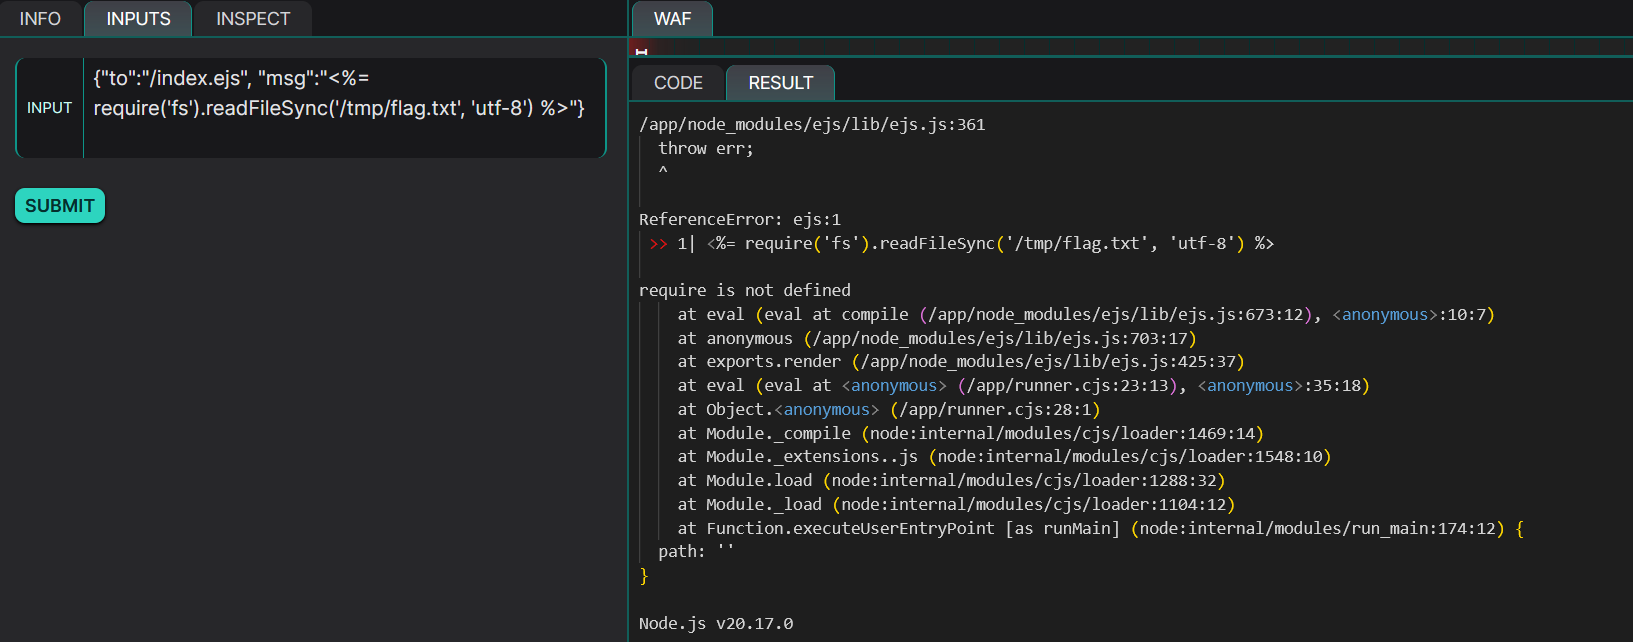Switch to the CODE tab
This screenshot has height=642, width=1633.
tap(678, 83)
